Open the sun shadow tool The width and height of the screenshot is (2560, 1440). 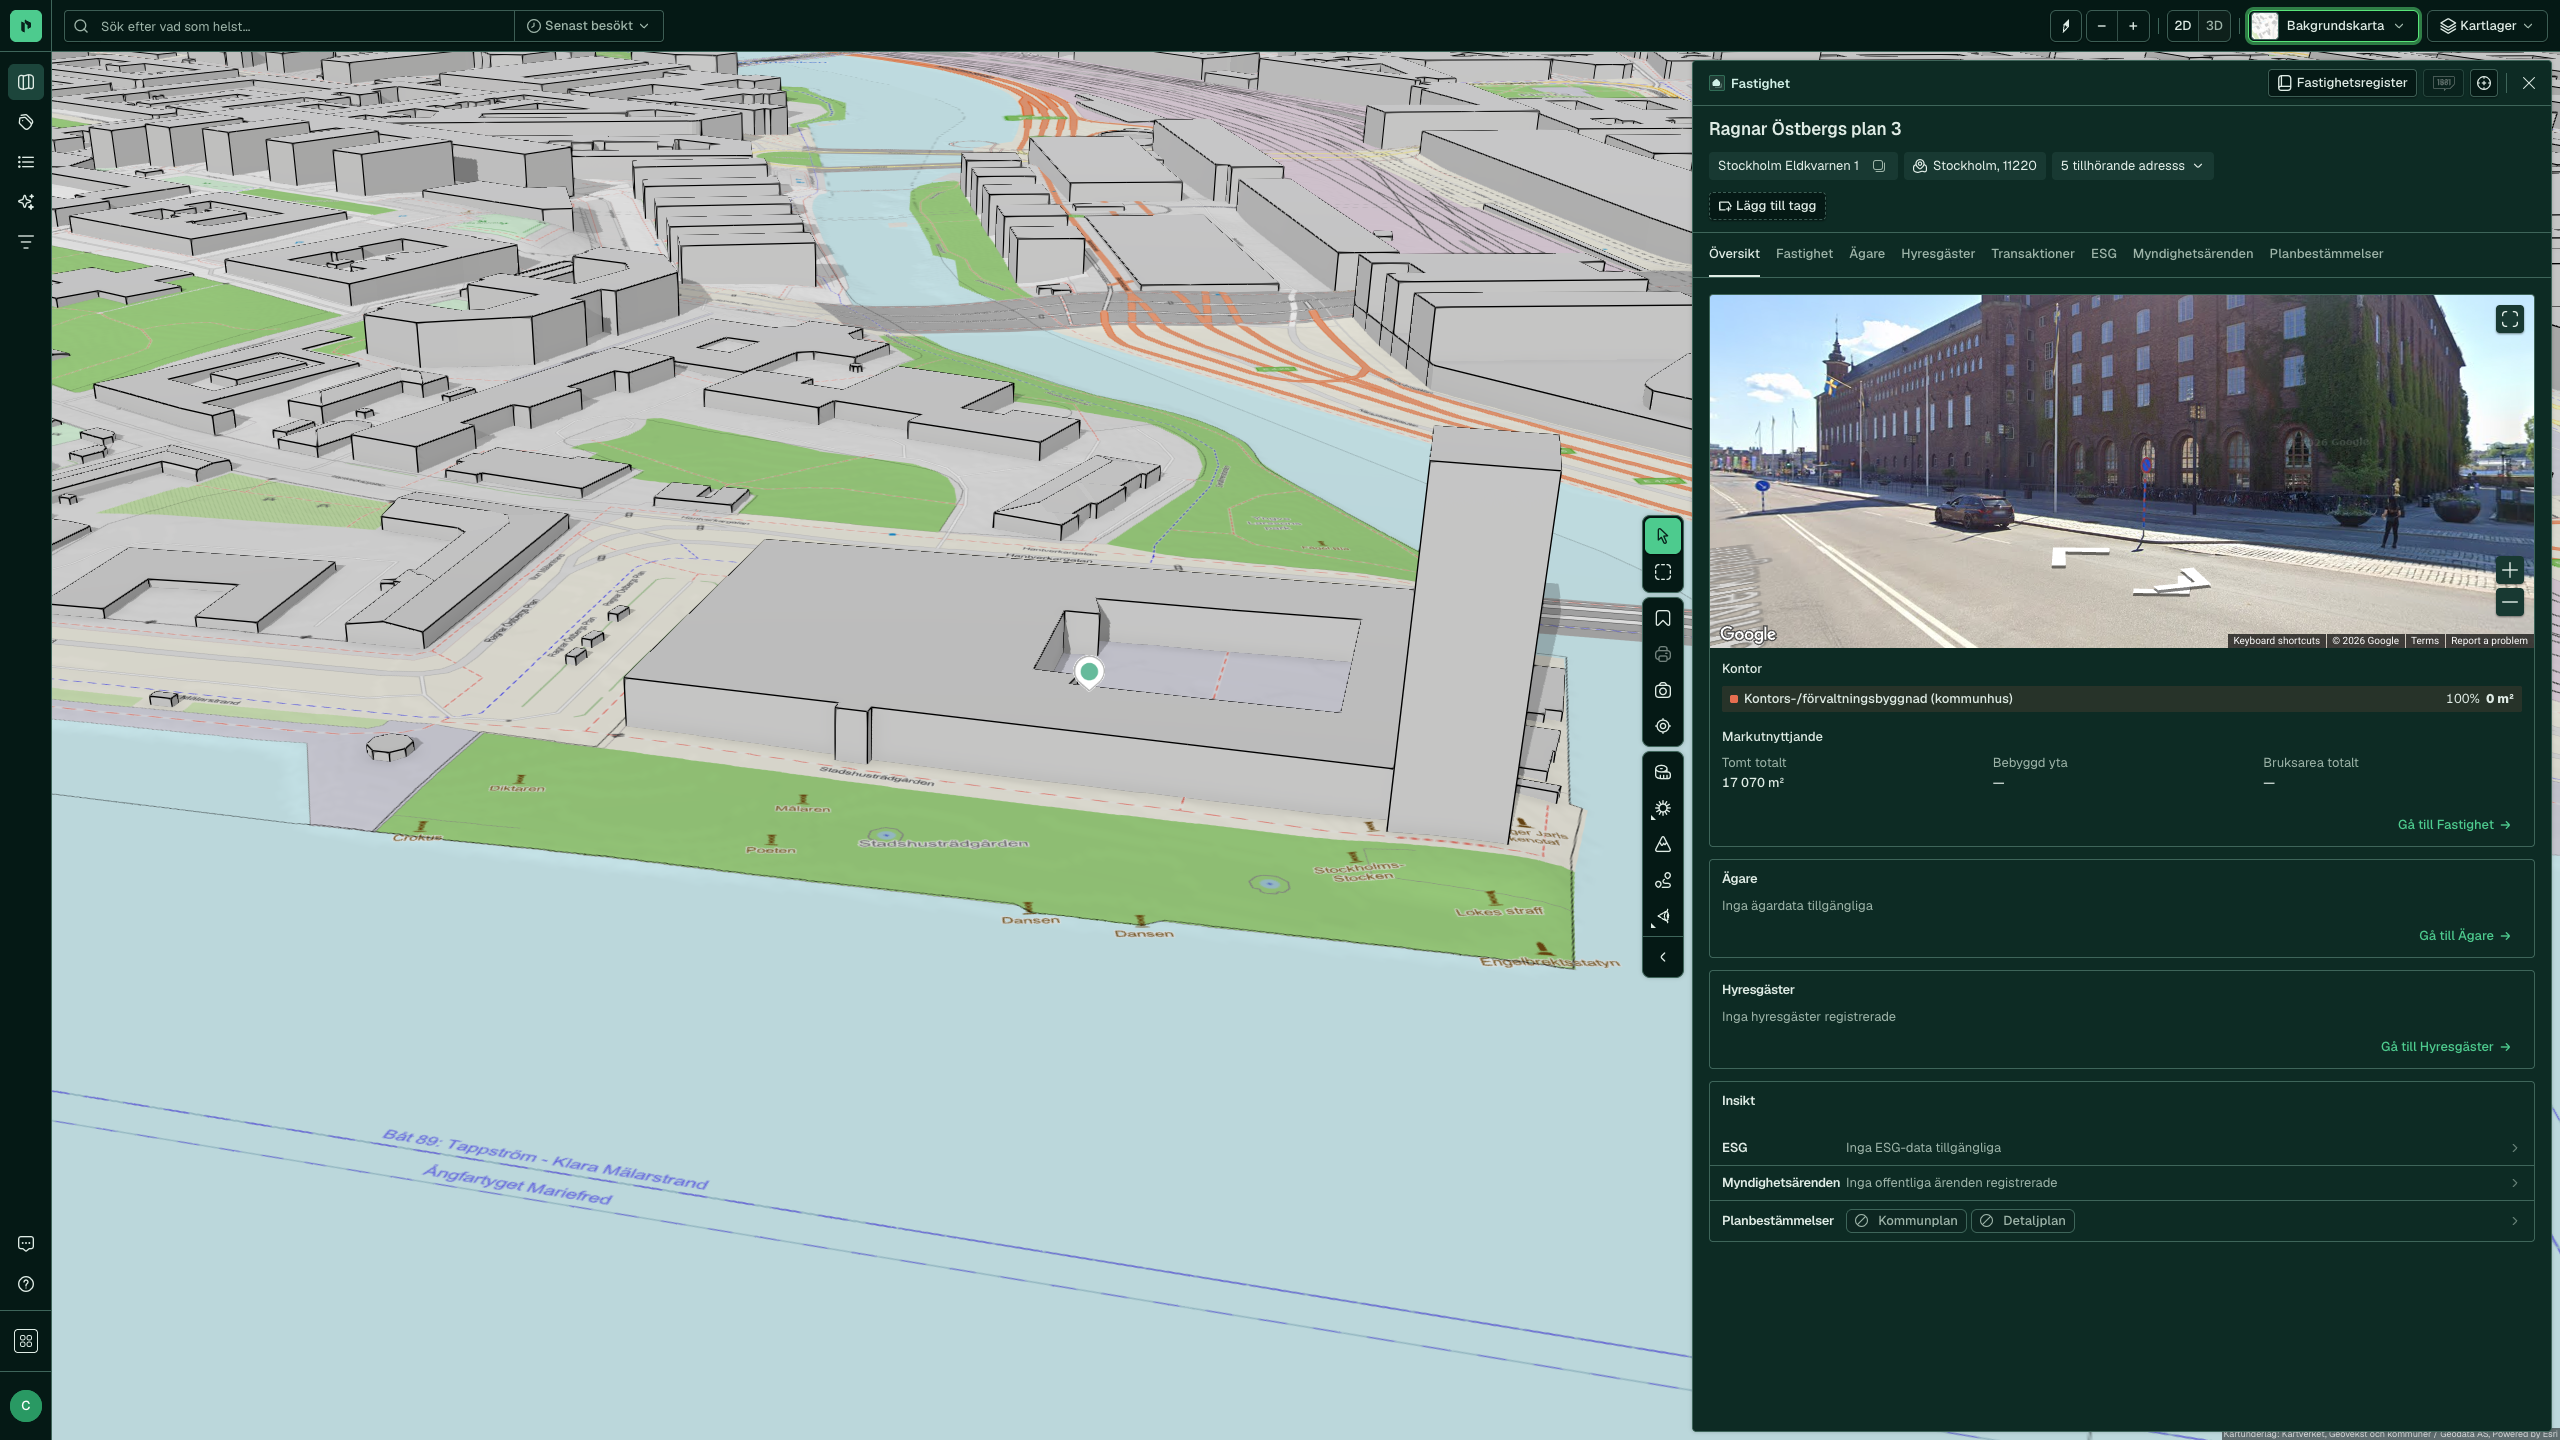(1663, 809)
